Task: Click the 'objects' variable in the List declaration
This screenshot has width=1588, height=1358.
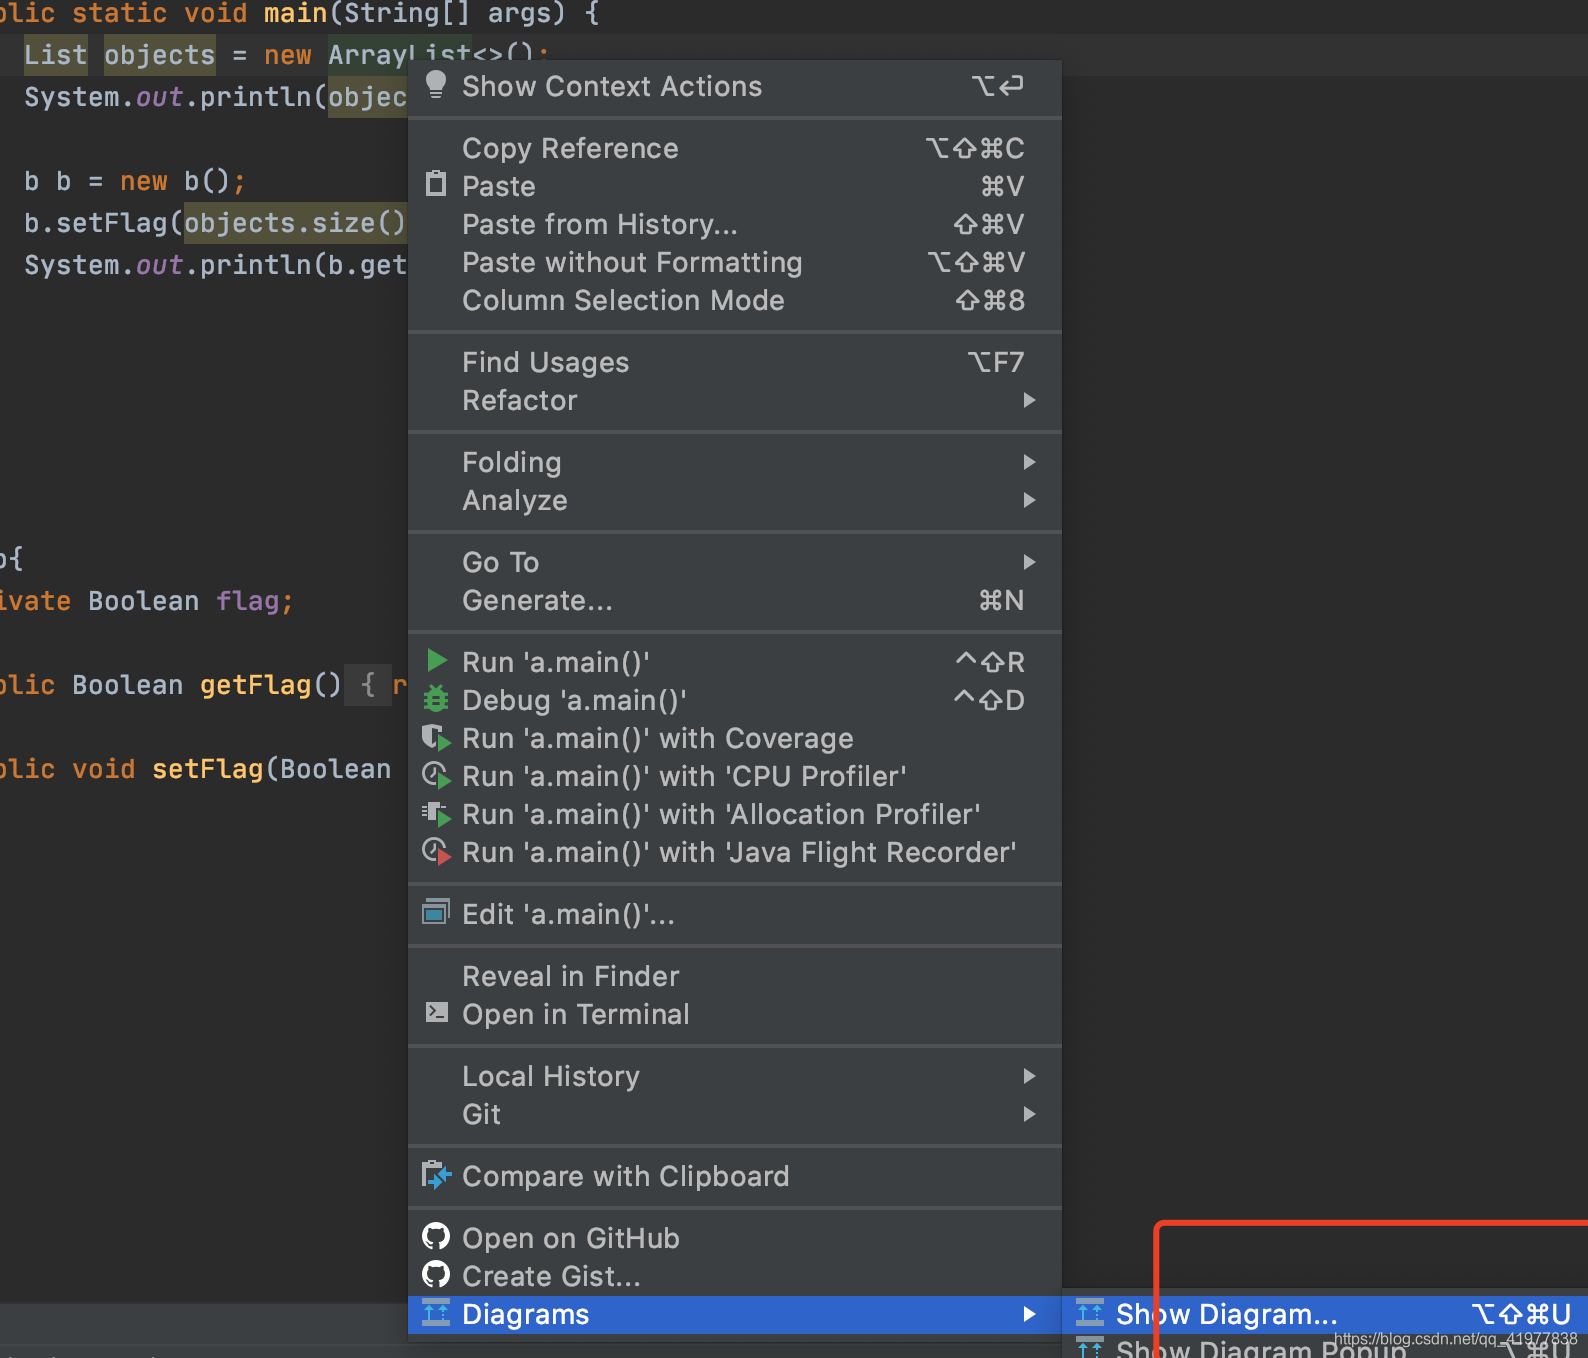Action: (159, 55)
